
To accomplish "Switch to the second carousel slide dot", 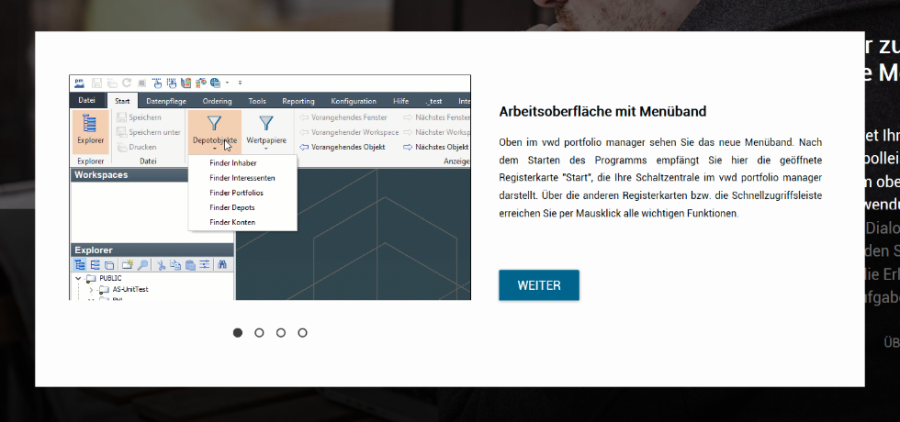I will (259, 332).
